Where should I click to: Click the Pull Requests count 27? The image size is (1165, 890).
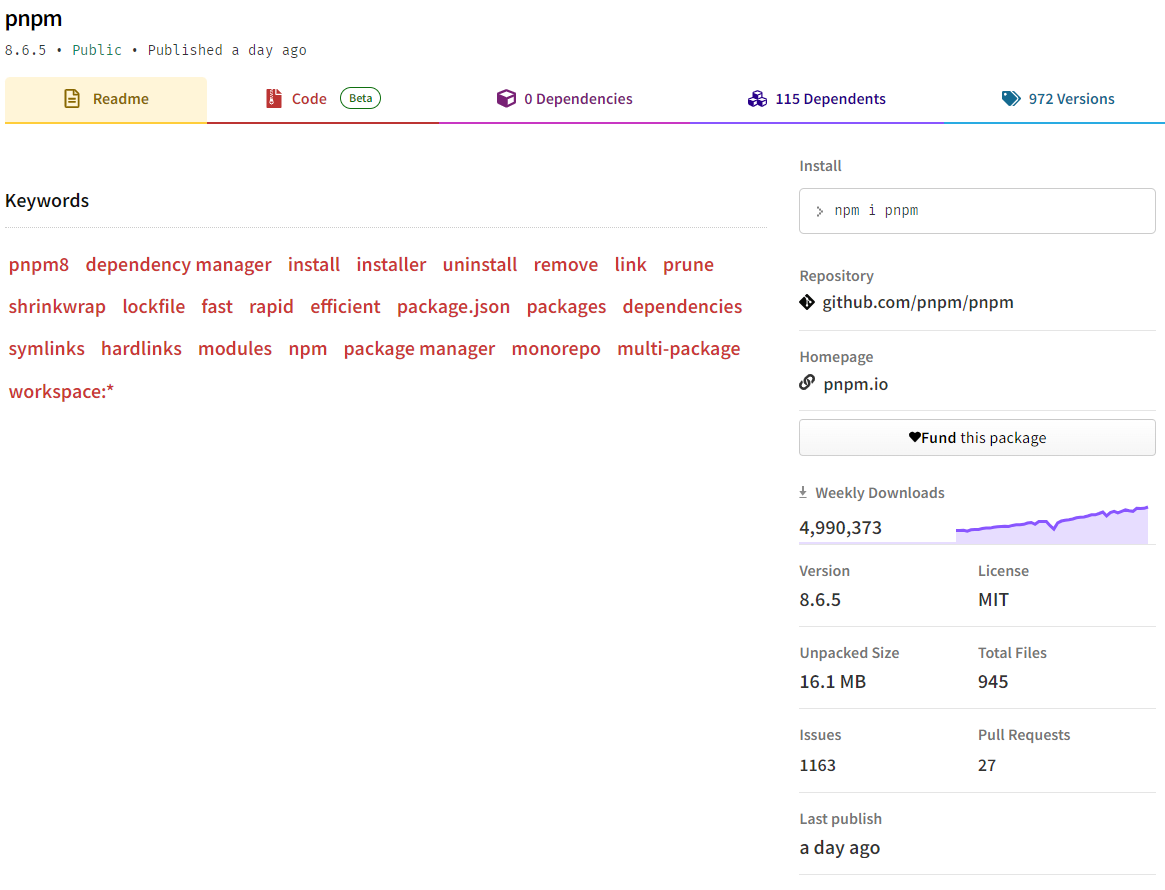[987, 765]
